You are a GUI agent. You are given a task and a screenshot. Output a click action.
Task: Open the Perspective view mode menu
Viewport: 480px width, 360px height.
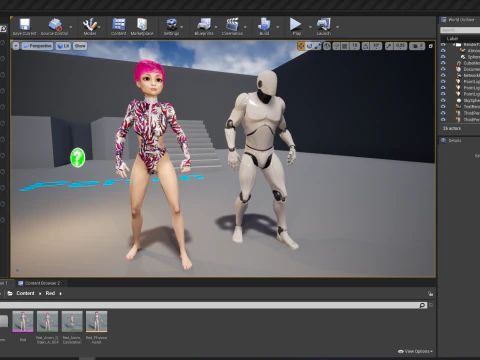(x=37, y=46)
